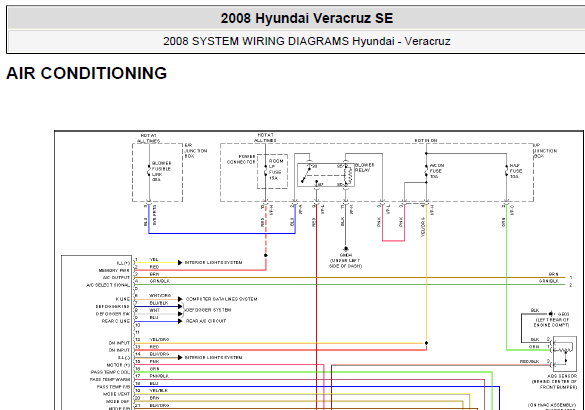The width and height of the screenshot is (585, 410).
Task: Click the "POWER CONNECTOR" label
Action: point(241,159)
